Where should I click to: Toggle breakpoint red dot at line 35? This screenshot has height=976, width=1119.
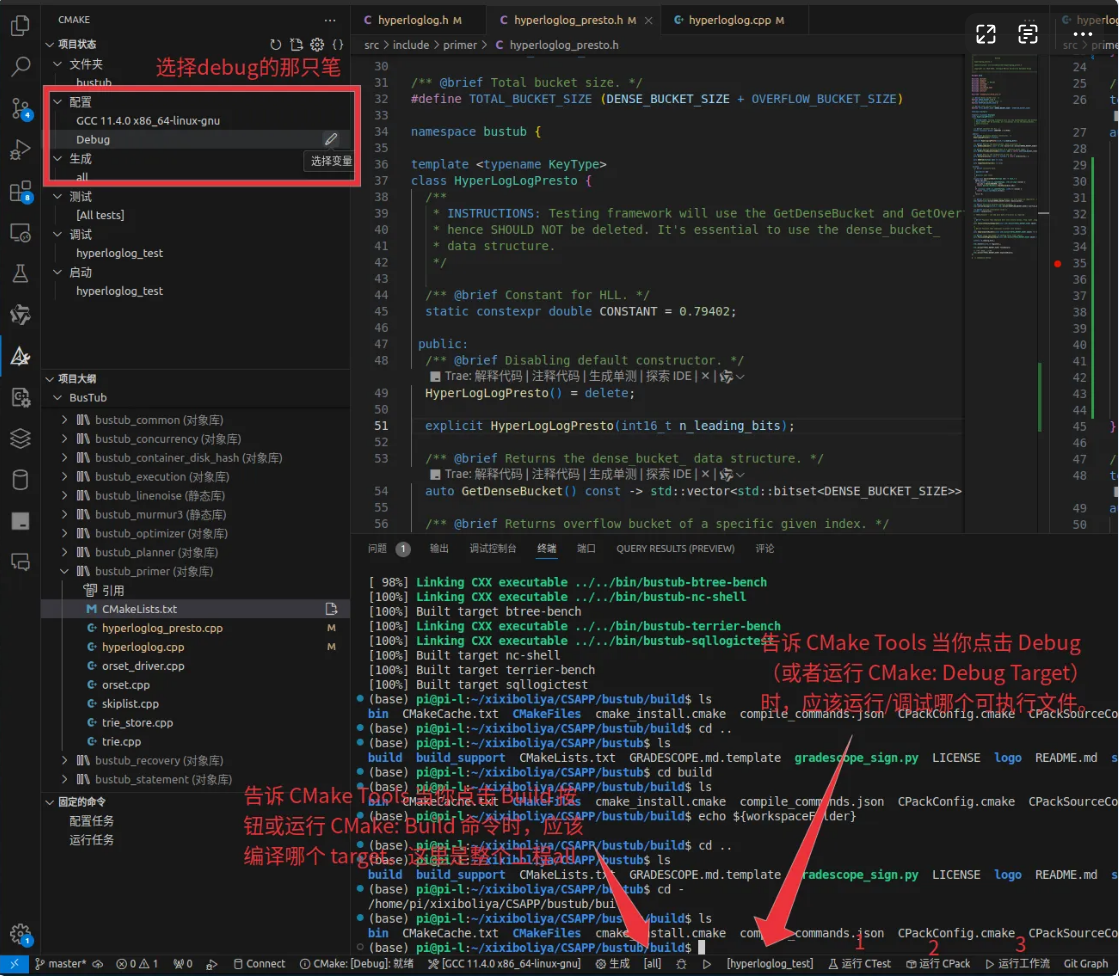click(1057, 264)
